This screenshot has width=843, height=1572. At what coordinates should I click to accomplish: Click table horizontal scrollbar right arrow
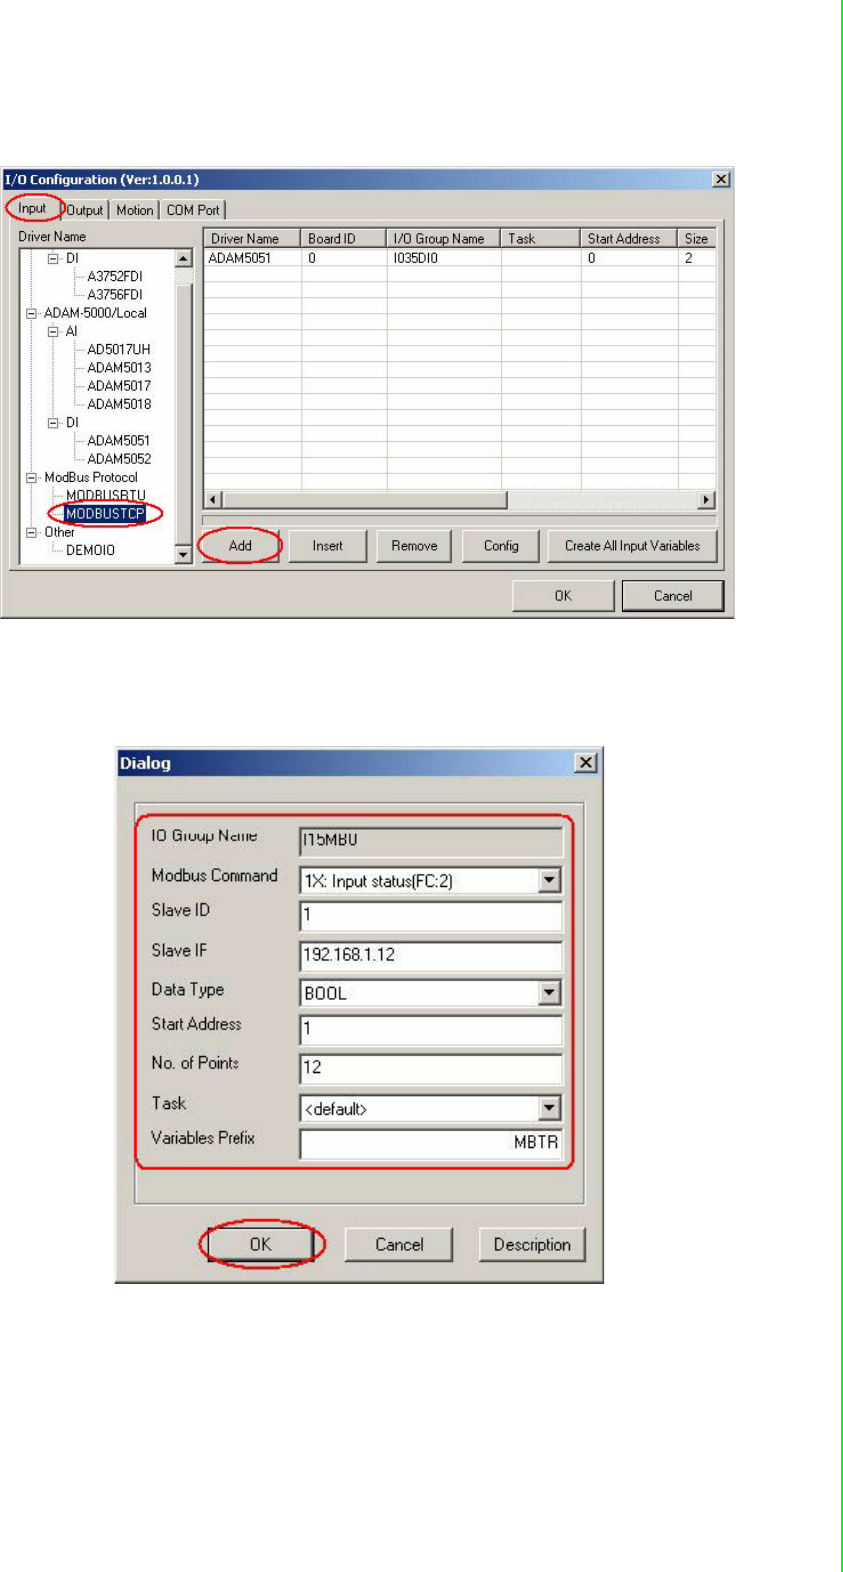[x=707, y=499]
